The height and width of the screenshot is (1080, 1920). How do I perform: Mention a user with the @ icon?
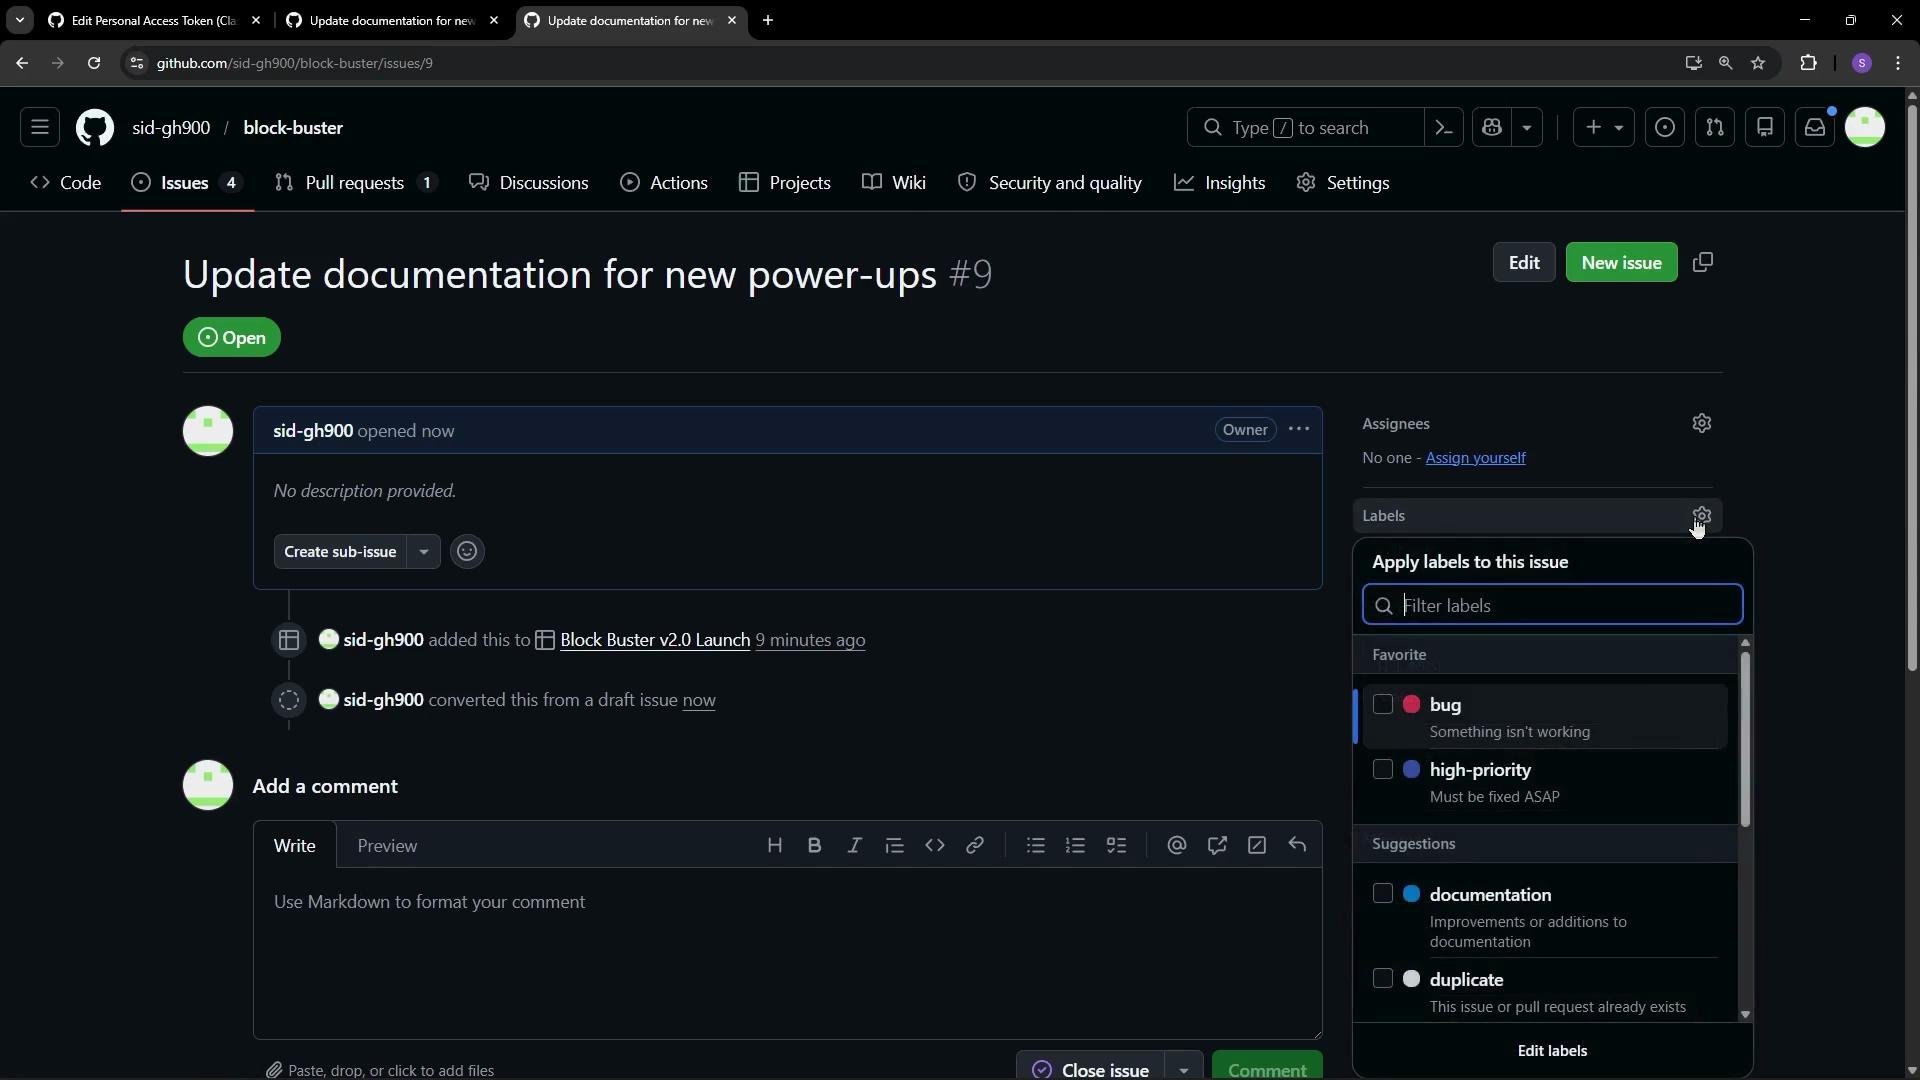1177,846
